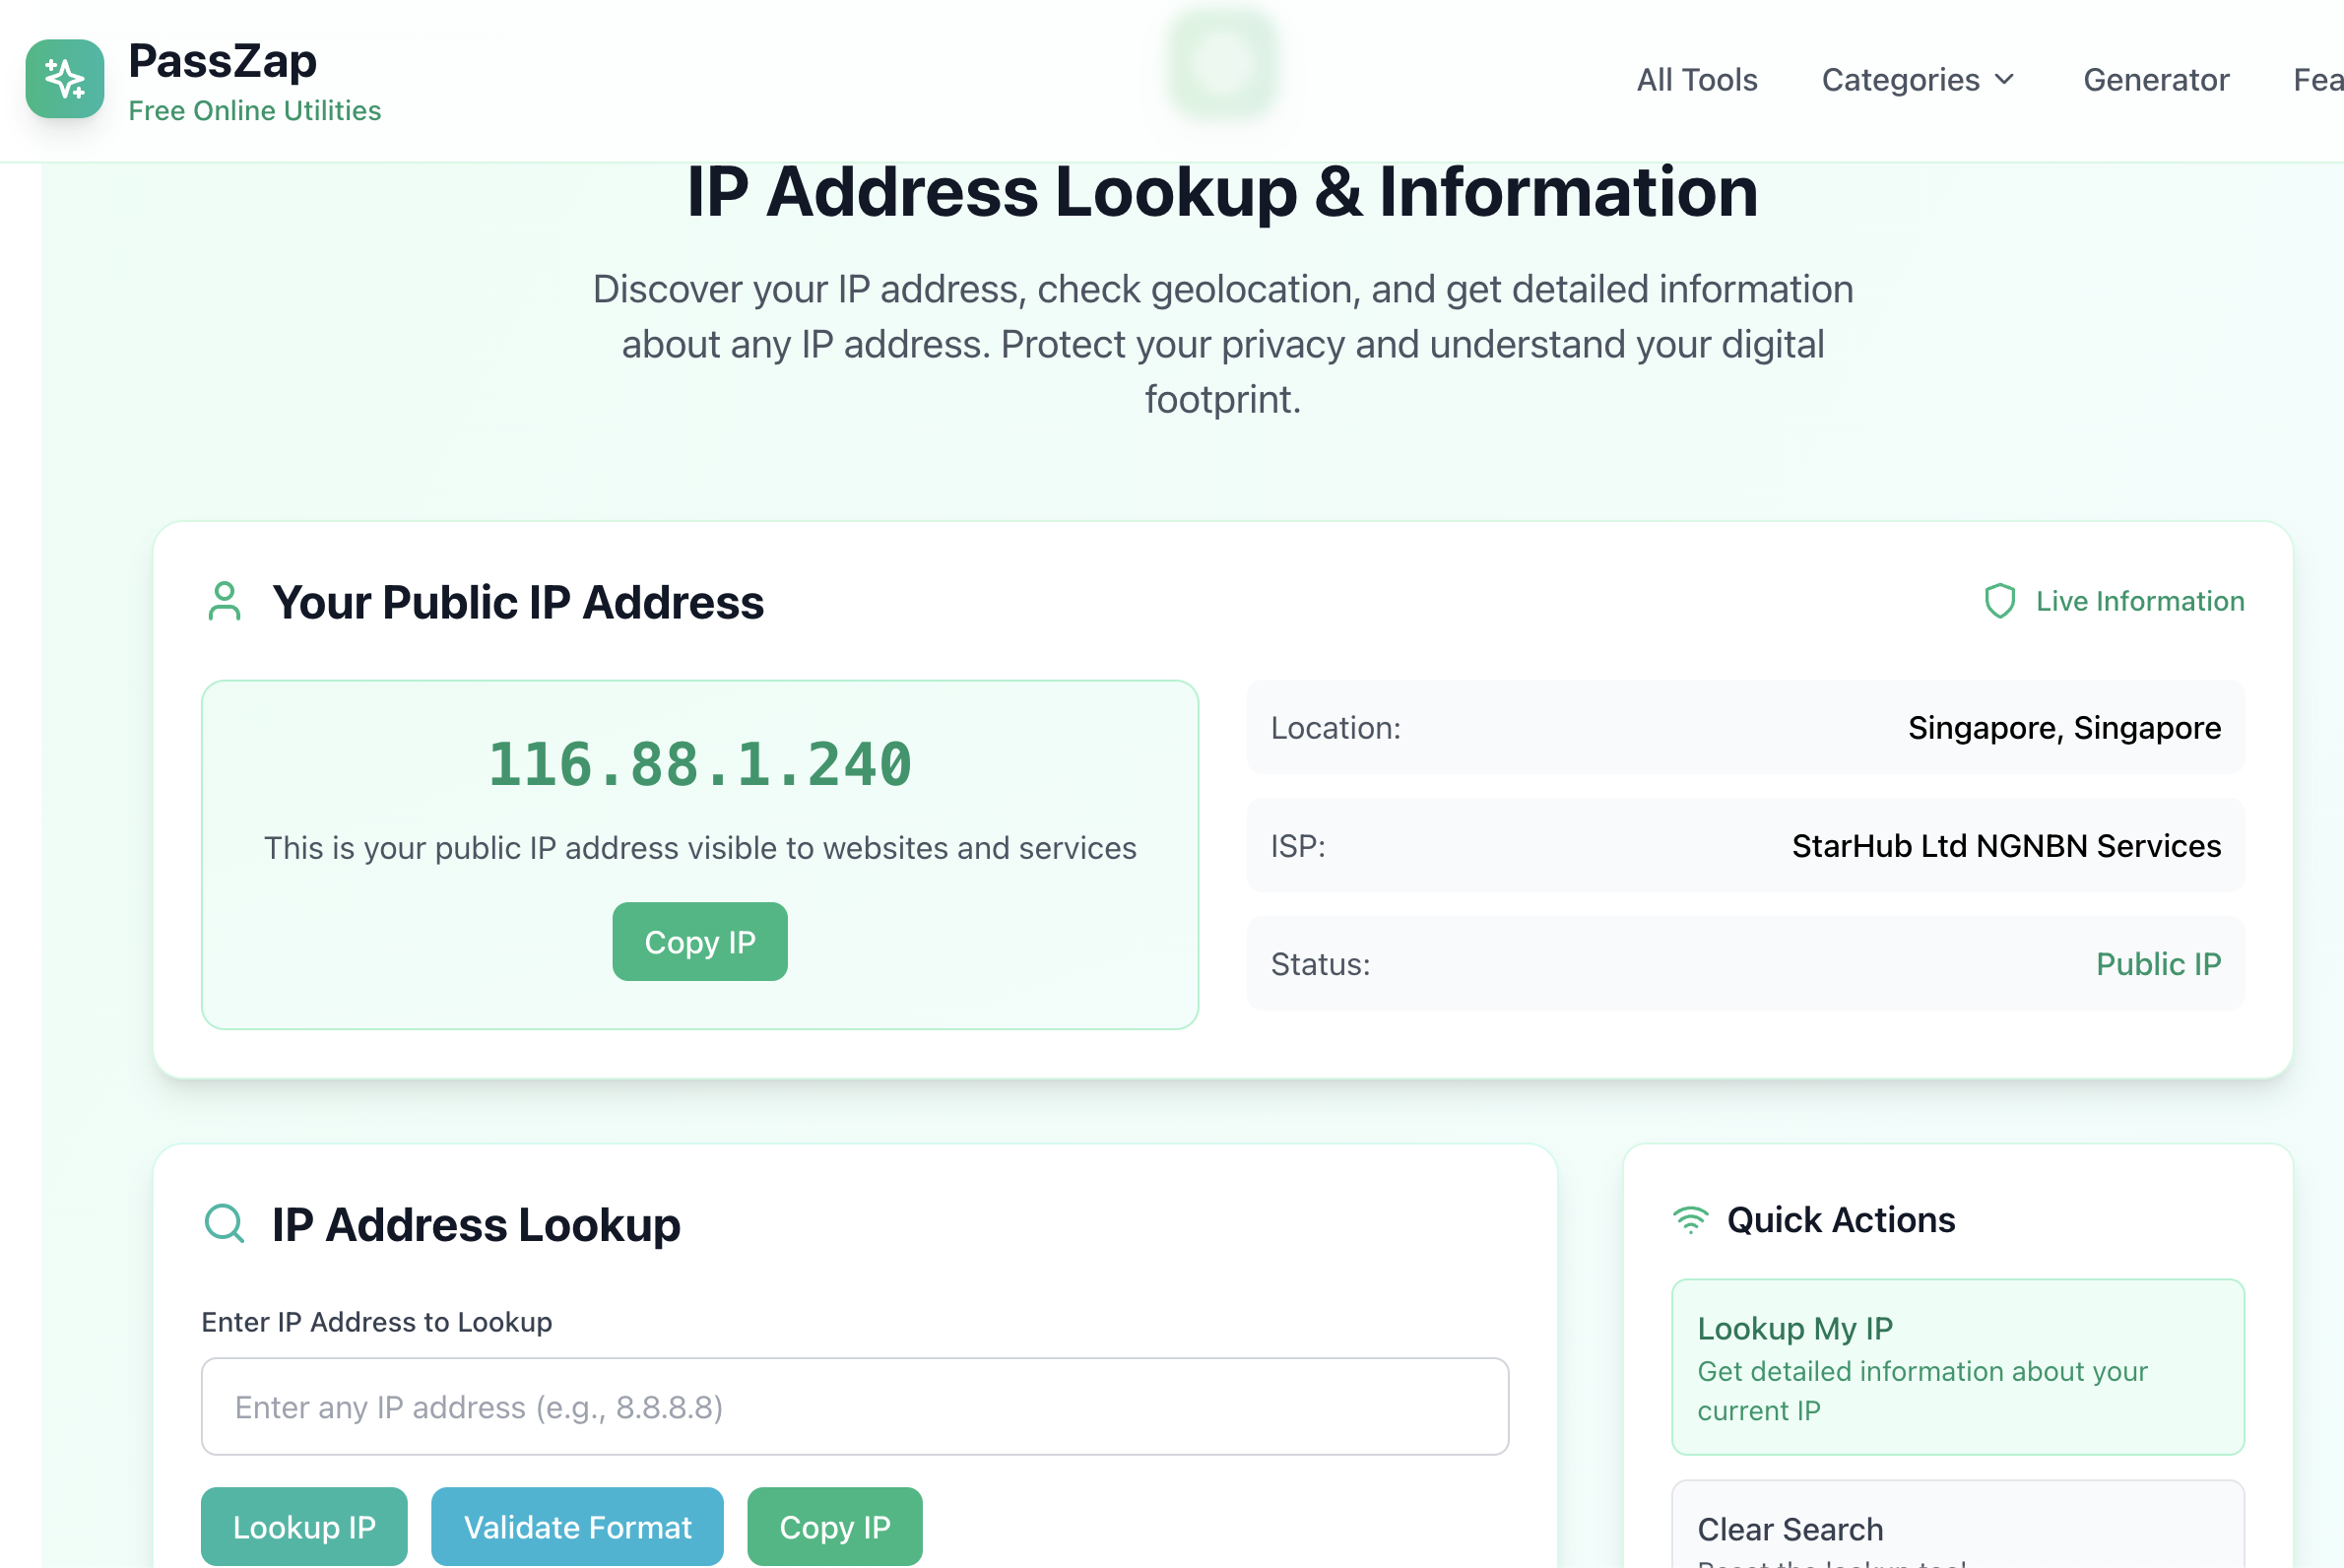Viewport: 2344px width, 1568px height.
Task: Click the displayed IP address 116.88.1.240
Action: coord(699,765)
